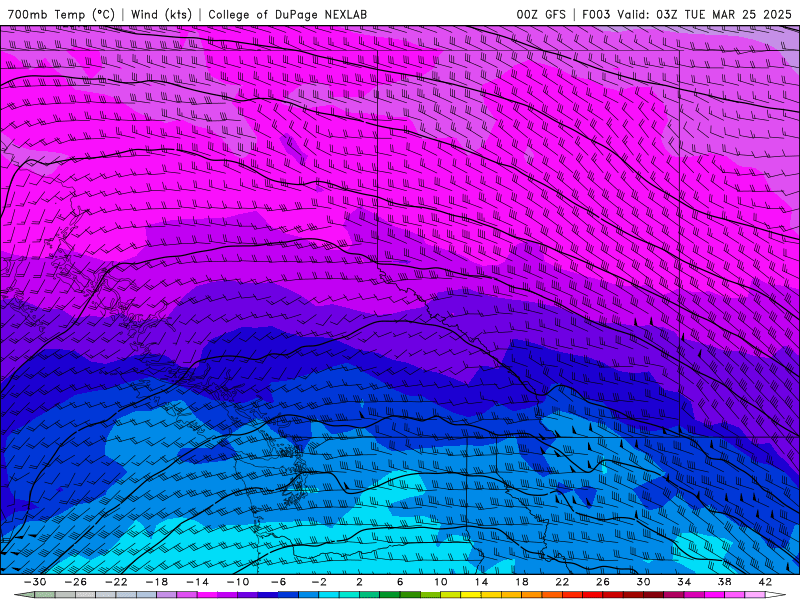Click the 34 color scale label
This screenshot has height=600, width=800.
[x=684, y=582]
